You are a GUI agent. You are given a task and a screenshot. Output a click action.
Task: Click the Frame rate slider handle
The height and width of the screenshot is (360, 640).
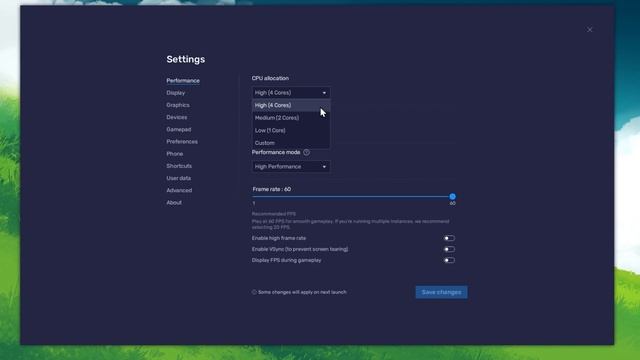[x=452, y=197]
